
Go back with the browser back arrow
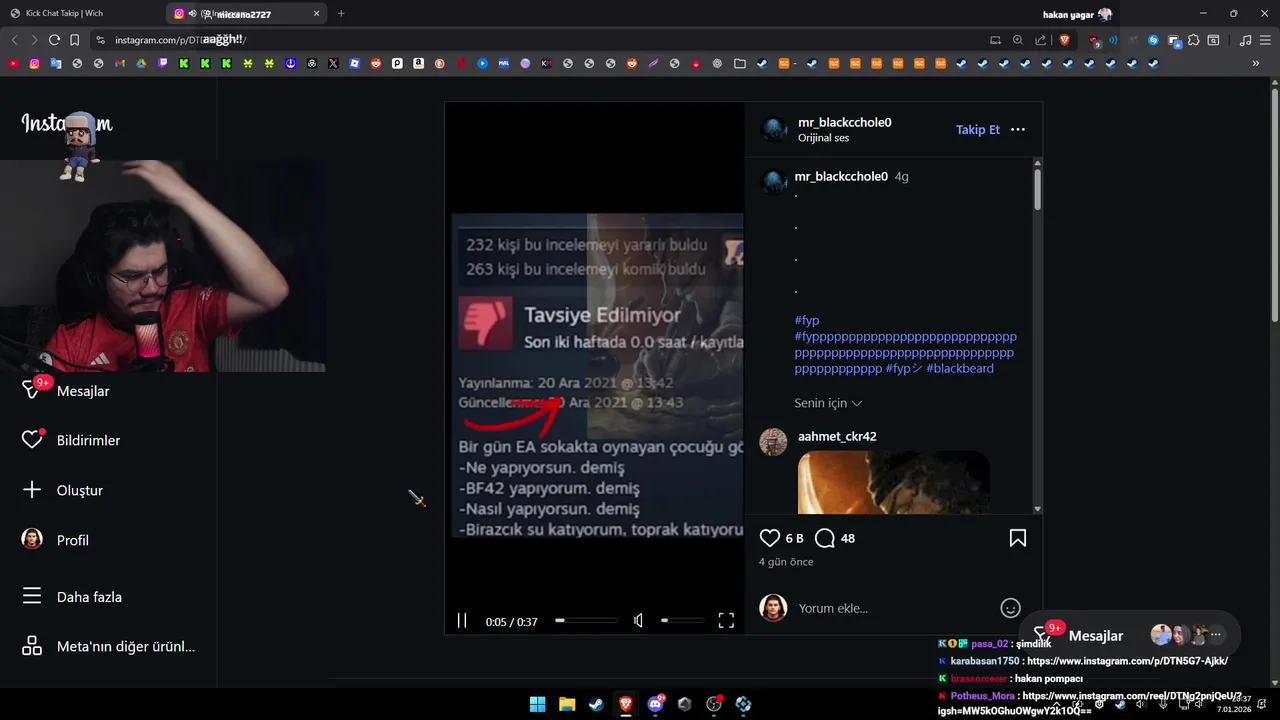pos(14,40)
